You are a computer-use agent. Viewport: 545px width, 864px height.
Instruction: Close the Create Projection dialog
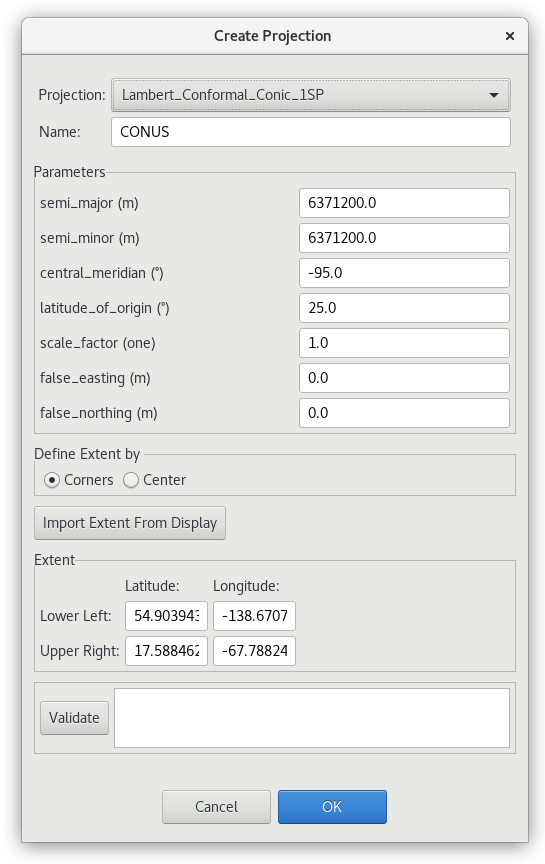[x=510, y=36]
